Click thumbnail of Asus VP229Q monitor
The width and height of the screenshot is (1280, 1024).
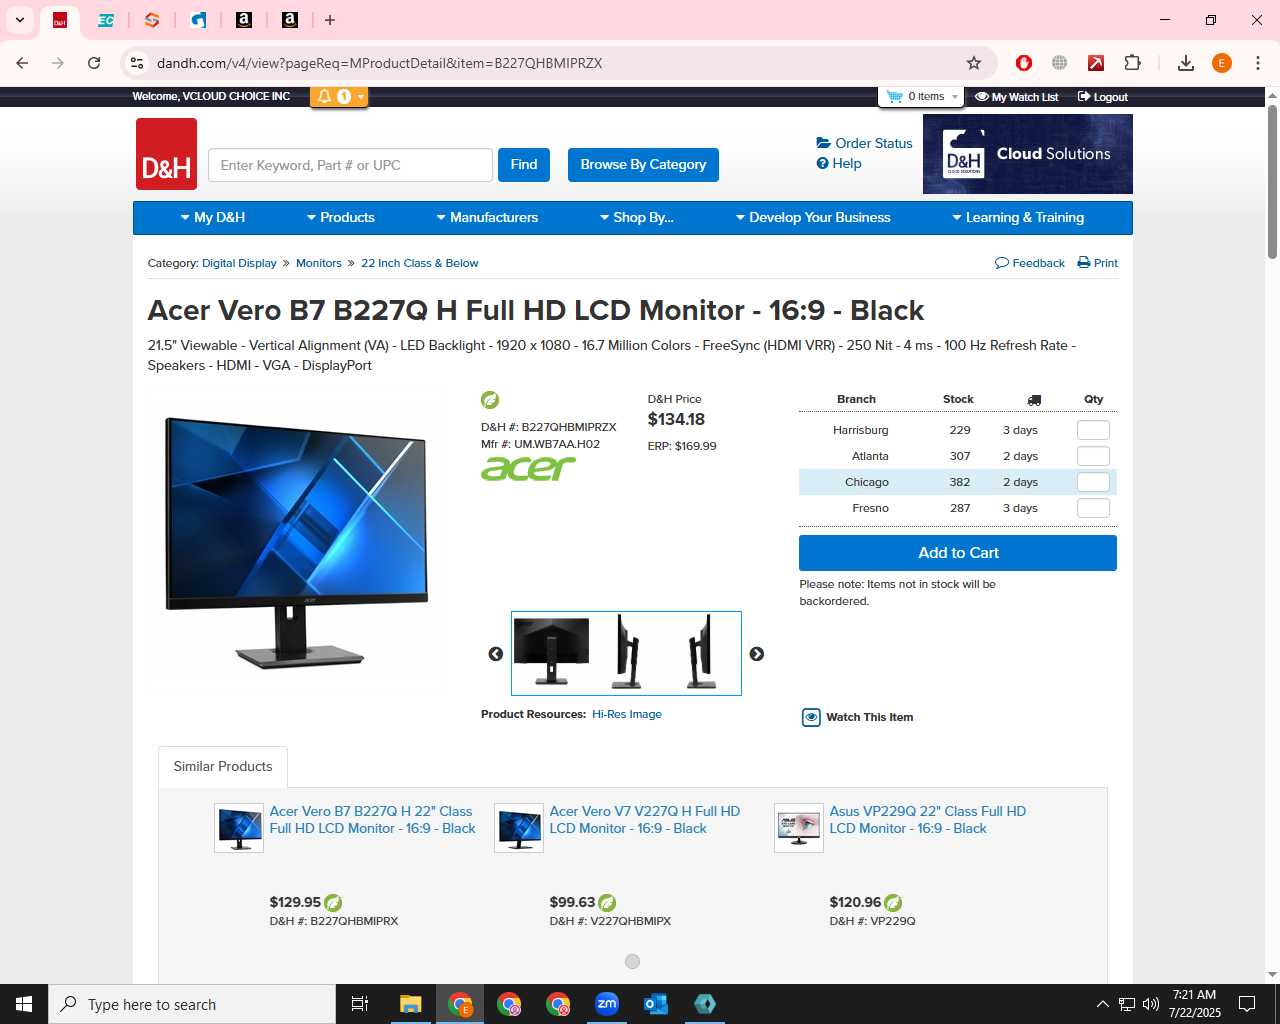[x=799, y=828]
